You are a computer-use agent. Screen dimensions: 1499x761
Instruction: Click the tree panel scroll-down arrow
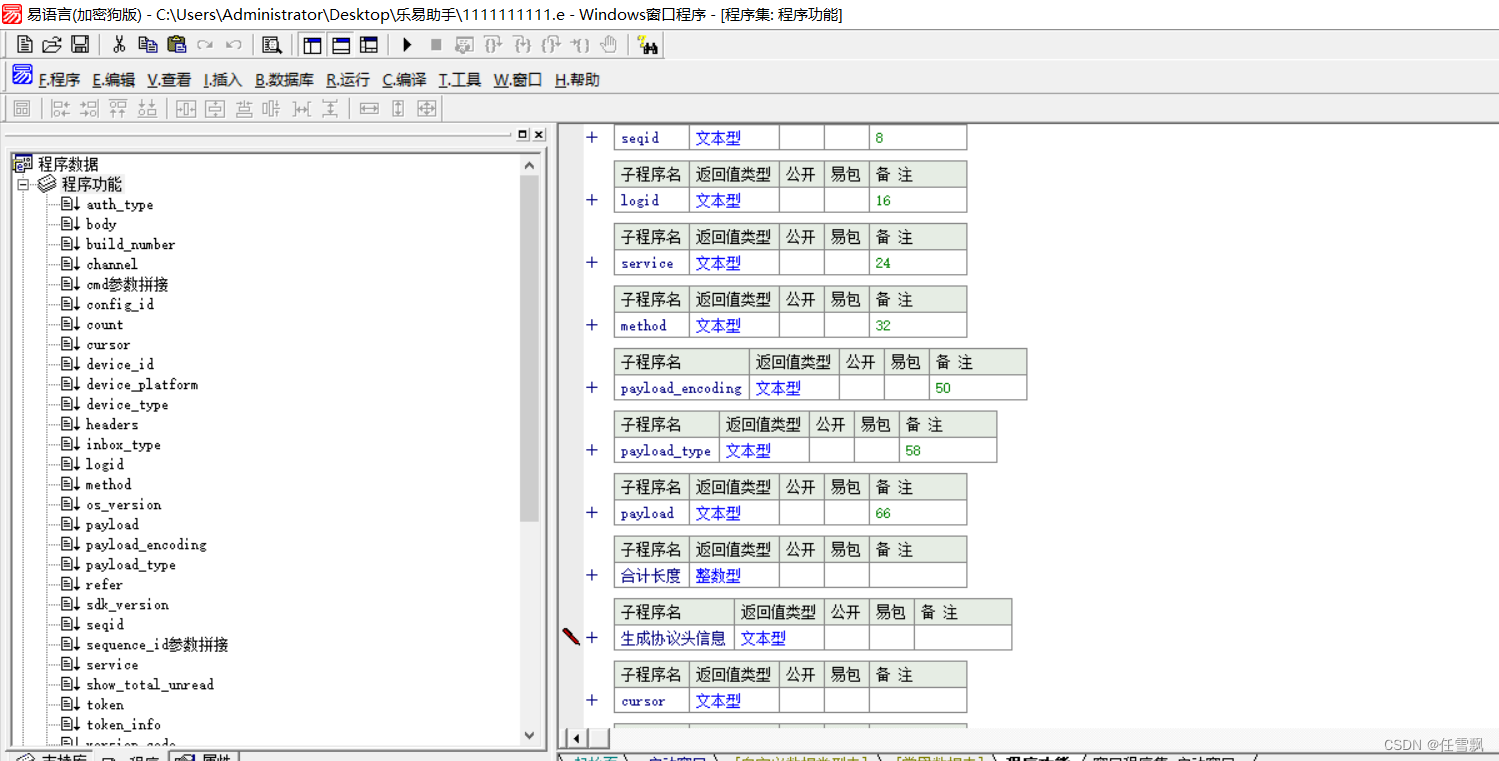[x=530, y=735]
